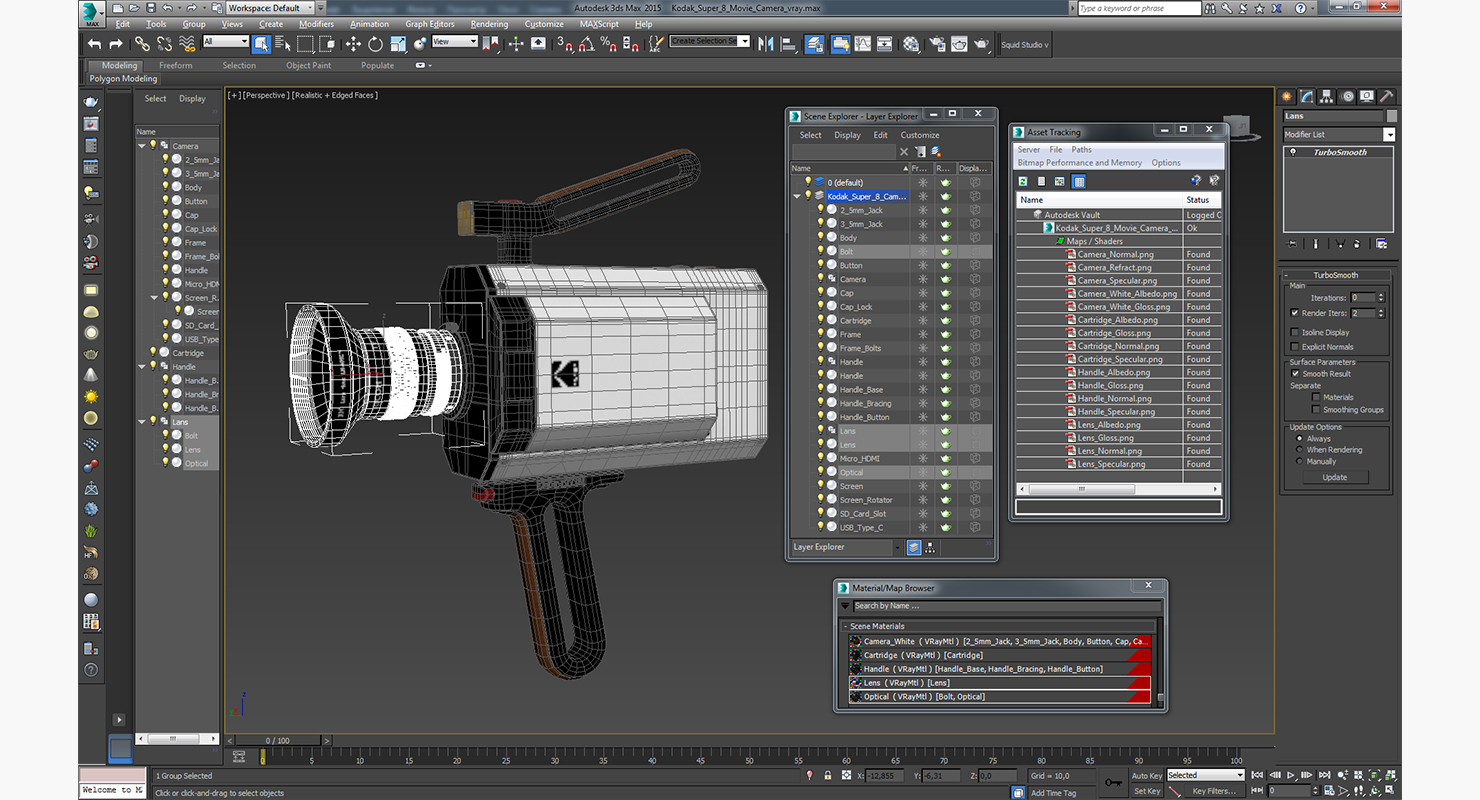Collapse the Handle group in left explorer
The width and height of the screenshot is (1480, 800).
[x=142, y=367]
